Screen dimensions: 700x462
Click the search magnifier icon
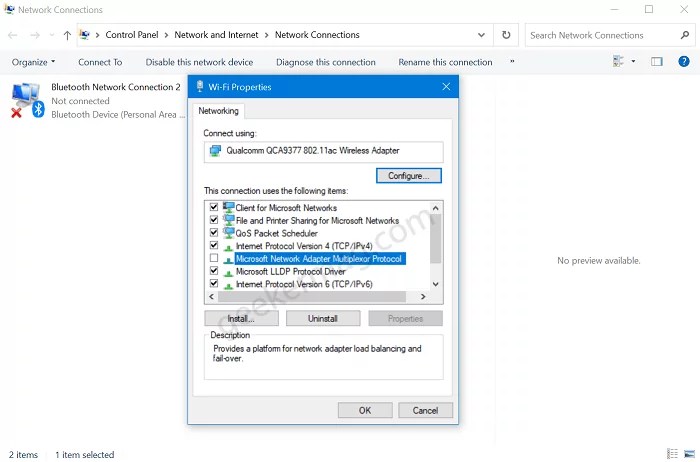(684, 35)
